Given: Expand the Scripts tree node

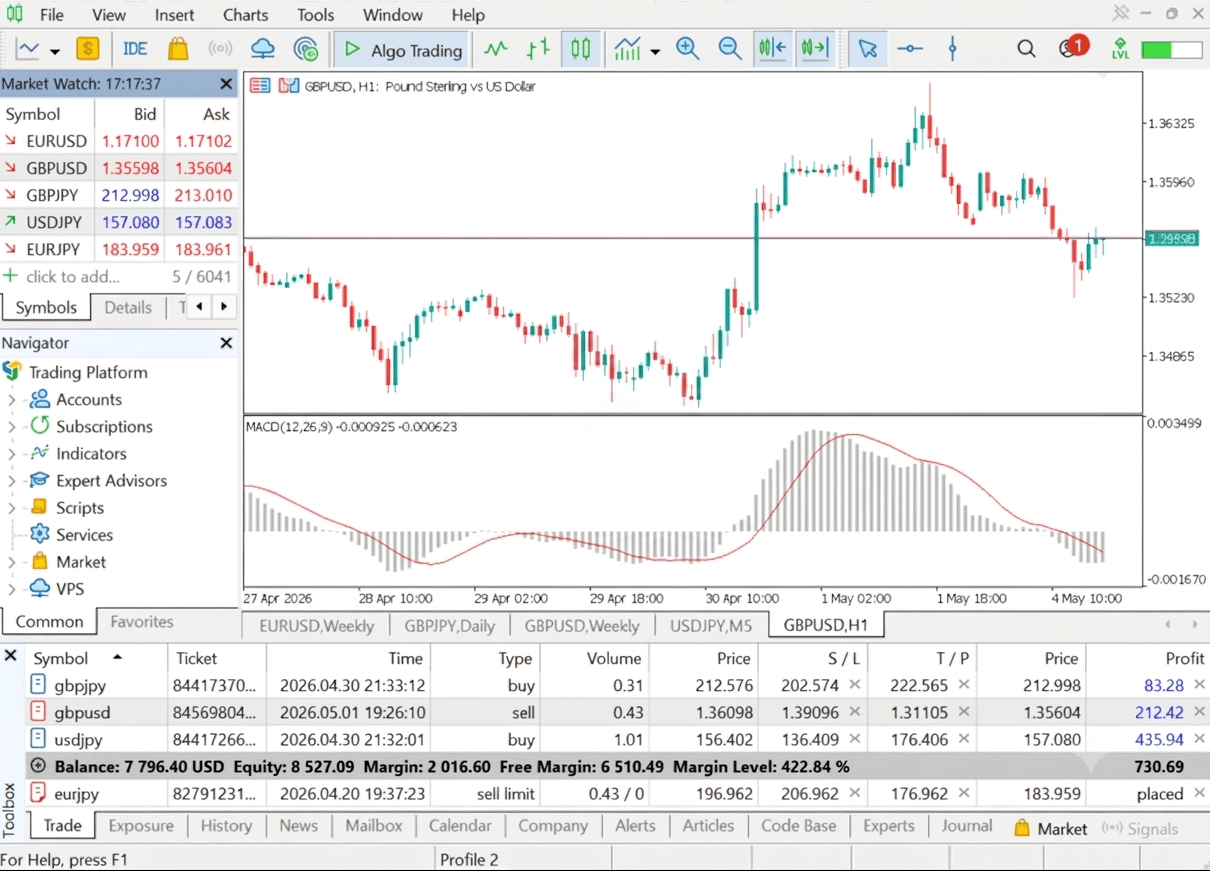Looking at the screenshot, I should pyautogui.click(x=11, y=508).
